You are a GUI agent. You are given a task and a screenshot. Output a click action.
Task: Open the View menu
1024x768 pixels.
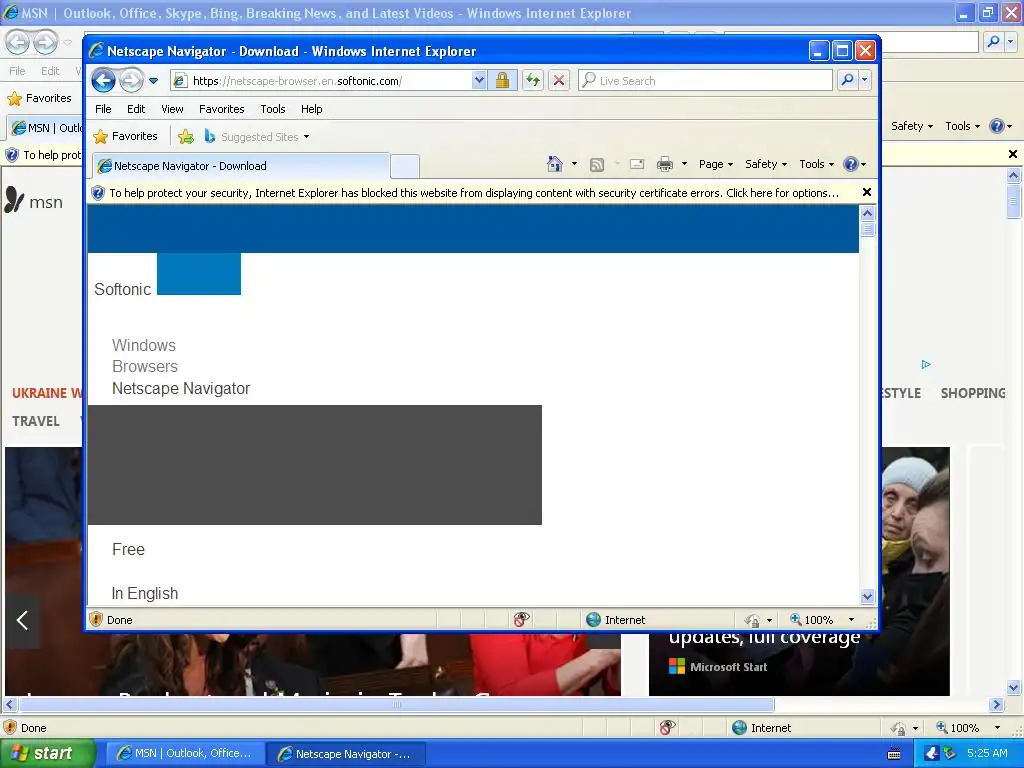point(172,109)
